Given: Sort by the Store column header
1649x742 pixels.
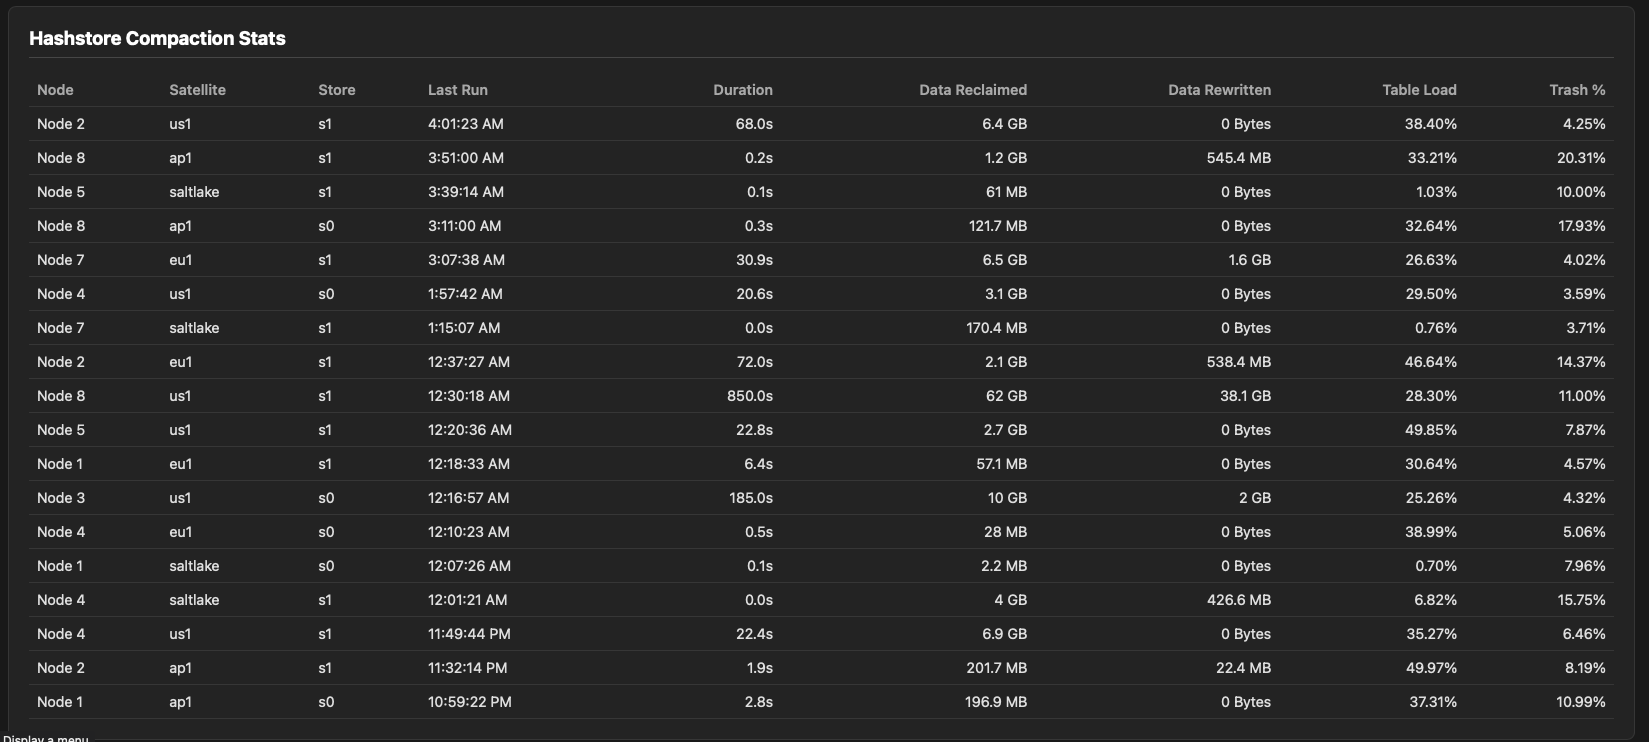Looking at the screenshot, I should [336, 90].
